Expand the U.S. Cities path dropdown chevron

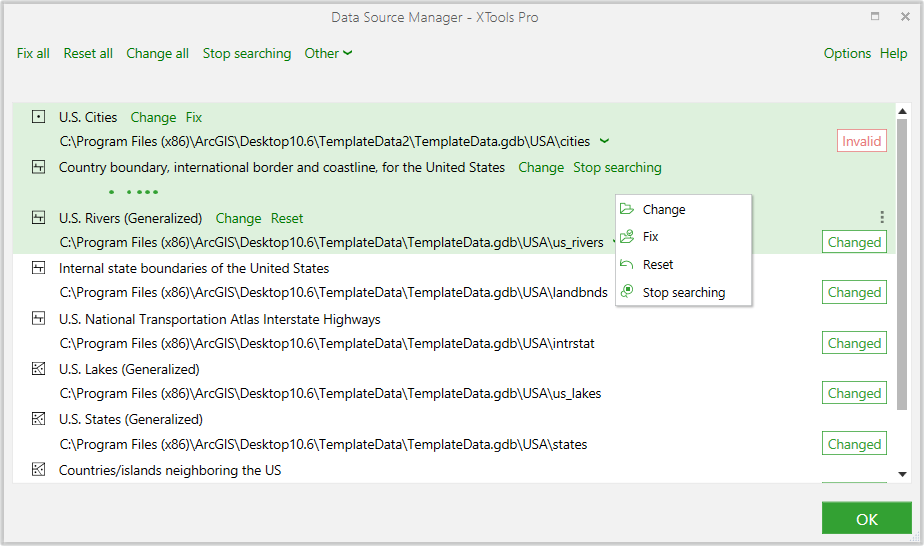604,141
